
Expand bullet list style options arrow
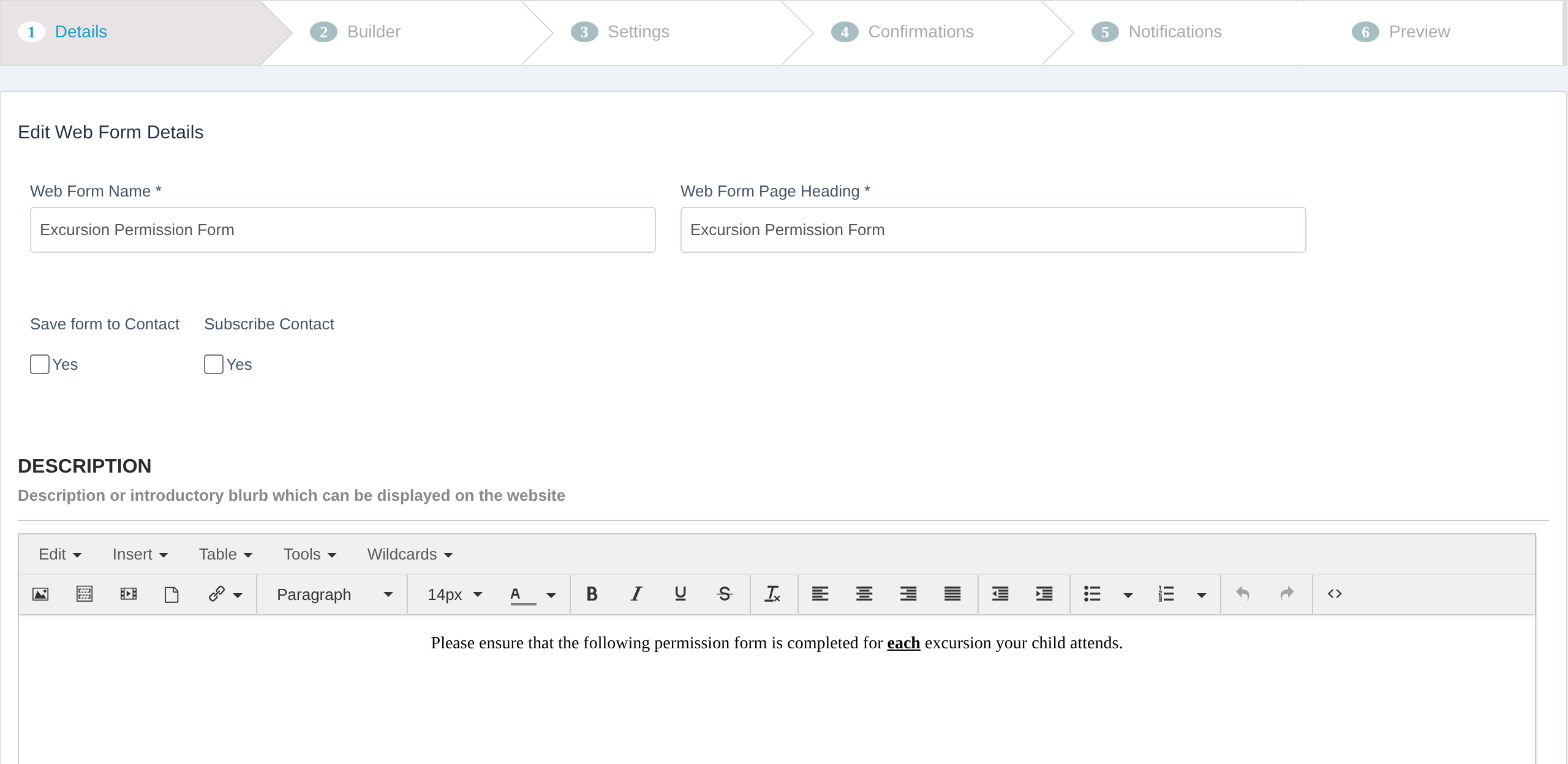click(1128, 595)
